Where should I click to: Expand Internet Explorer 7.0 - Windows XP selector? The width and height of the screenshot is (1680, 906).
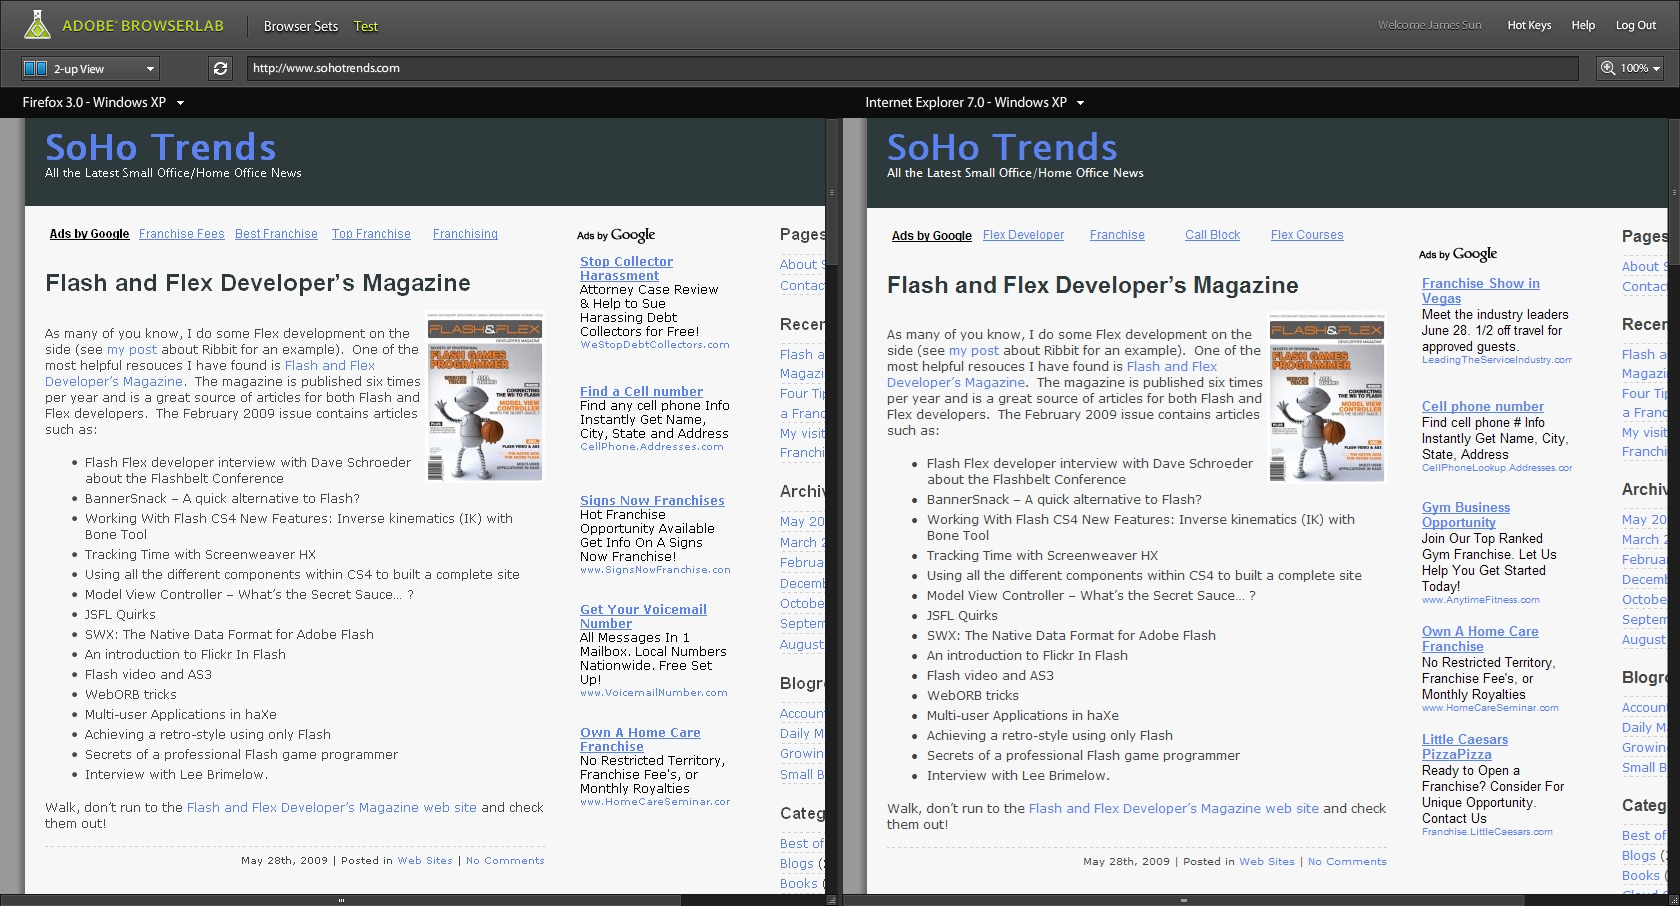coord(1081,103)
